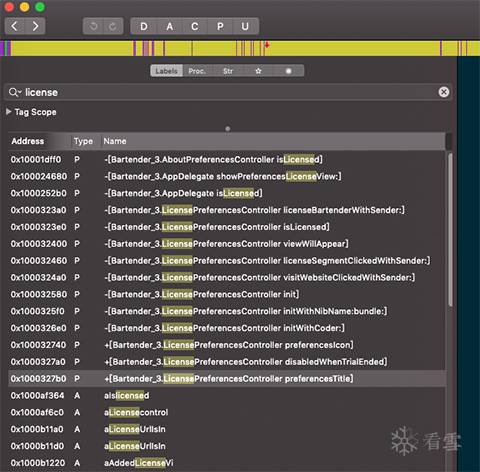Mark as Undefined with U button
This screenshot has height=472, width=480.
click(245, 26)
